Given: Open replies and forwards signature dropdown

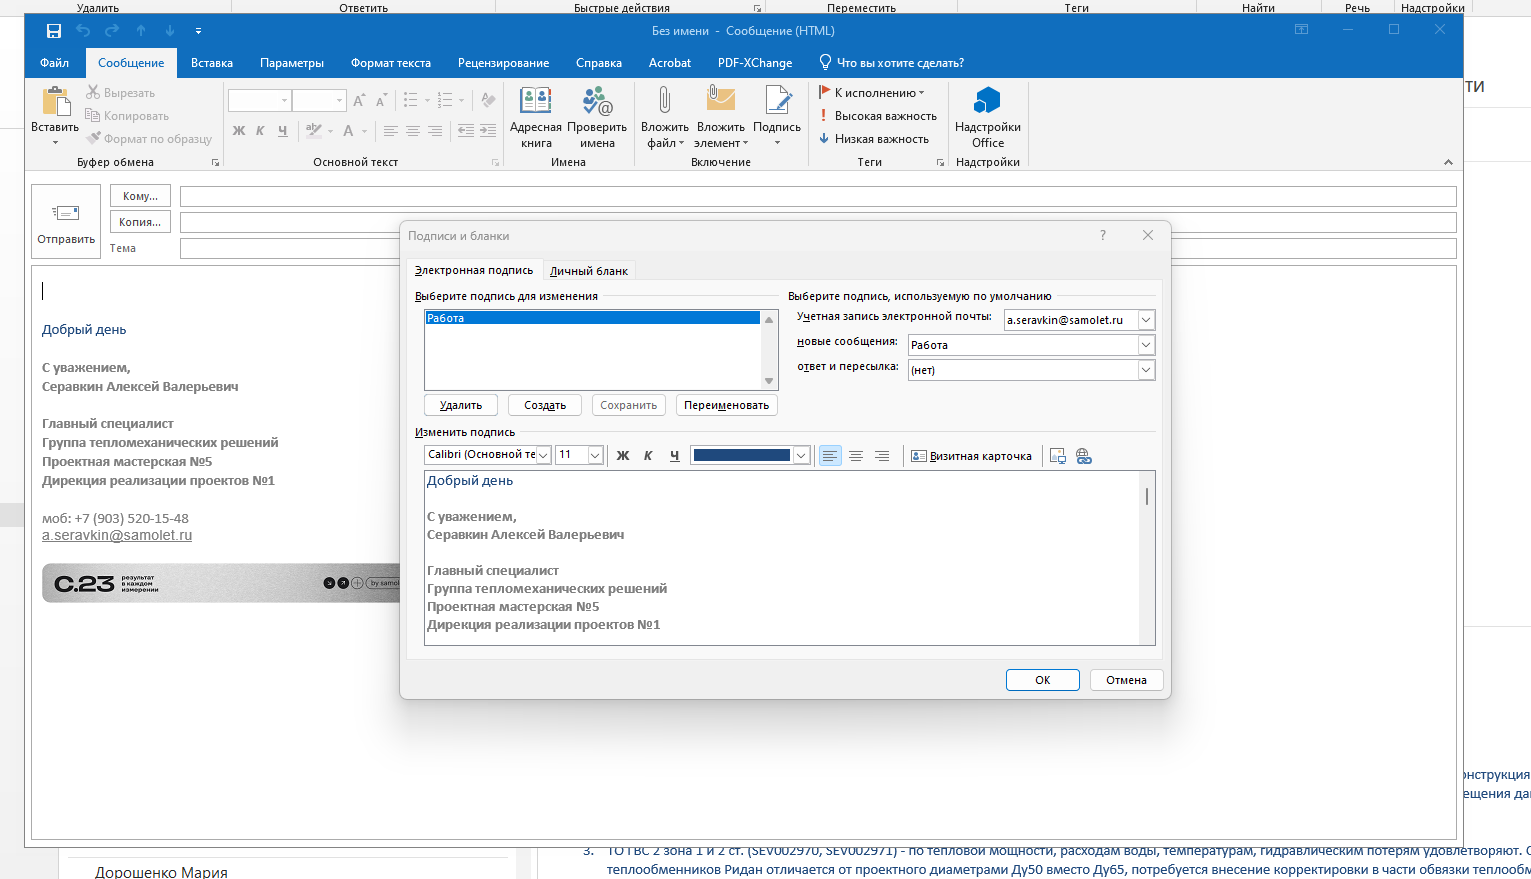Looking at the screenshot, I should (x=1146, y=370).
